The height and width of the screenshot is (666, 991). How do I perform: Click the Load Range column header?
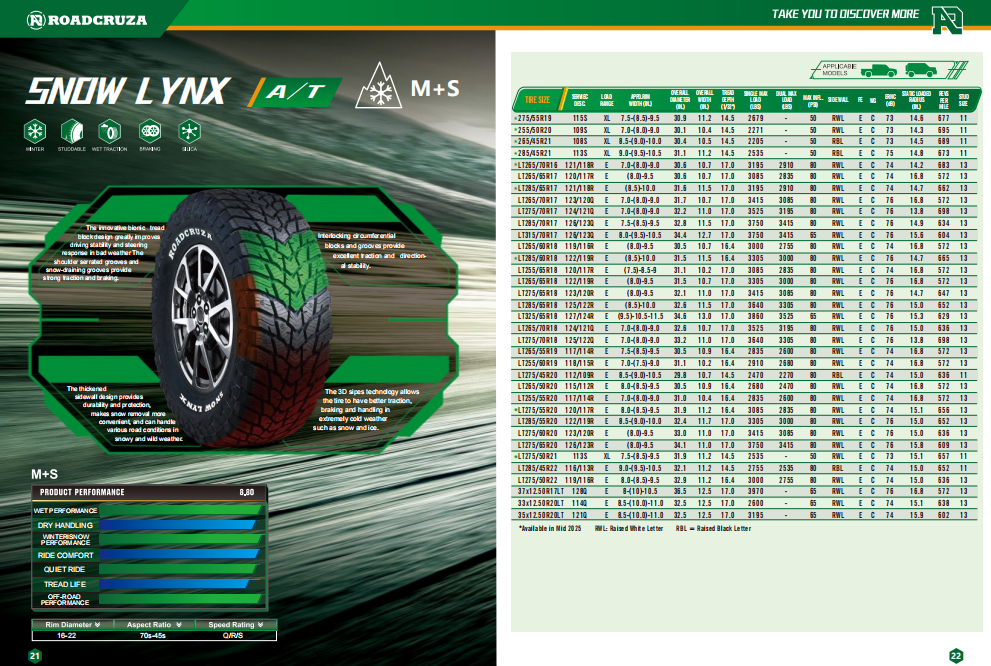pyautogui.click(x=607, y=100)
